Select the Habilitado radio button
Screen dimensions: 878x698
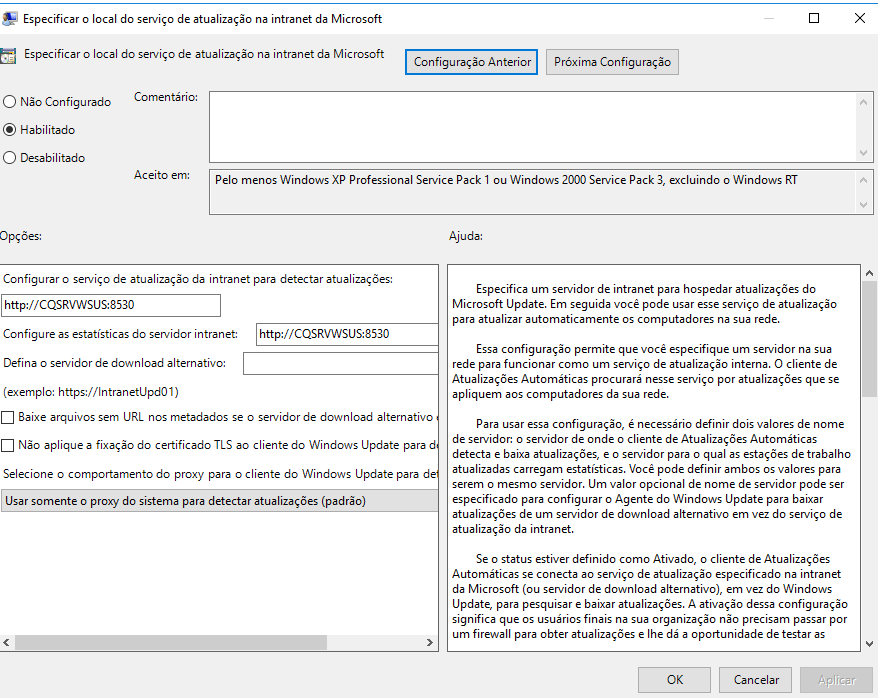coord(8,129)
